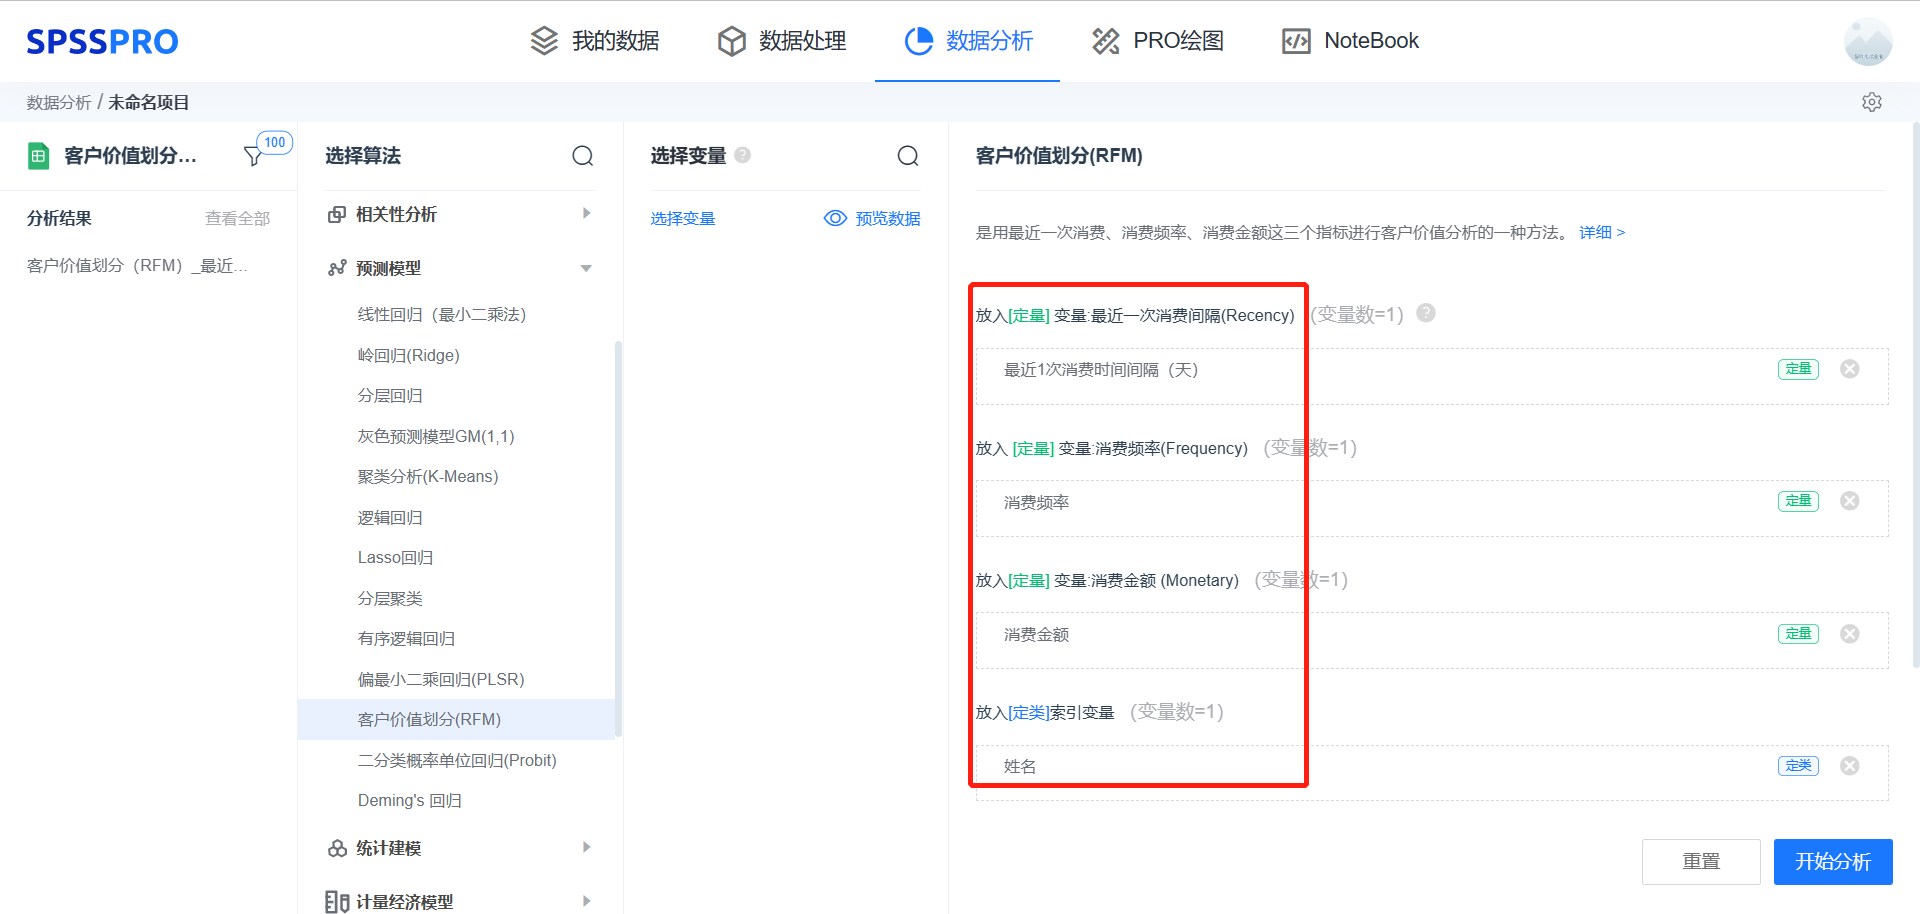Click the 重置 button
Screen dimensions: 1920x914
1701,861
